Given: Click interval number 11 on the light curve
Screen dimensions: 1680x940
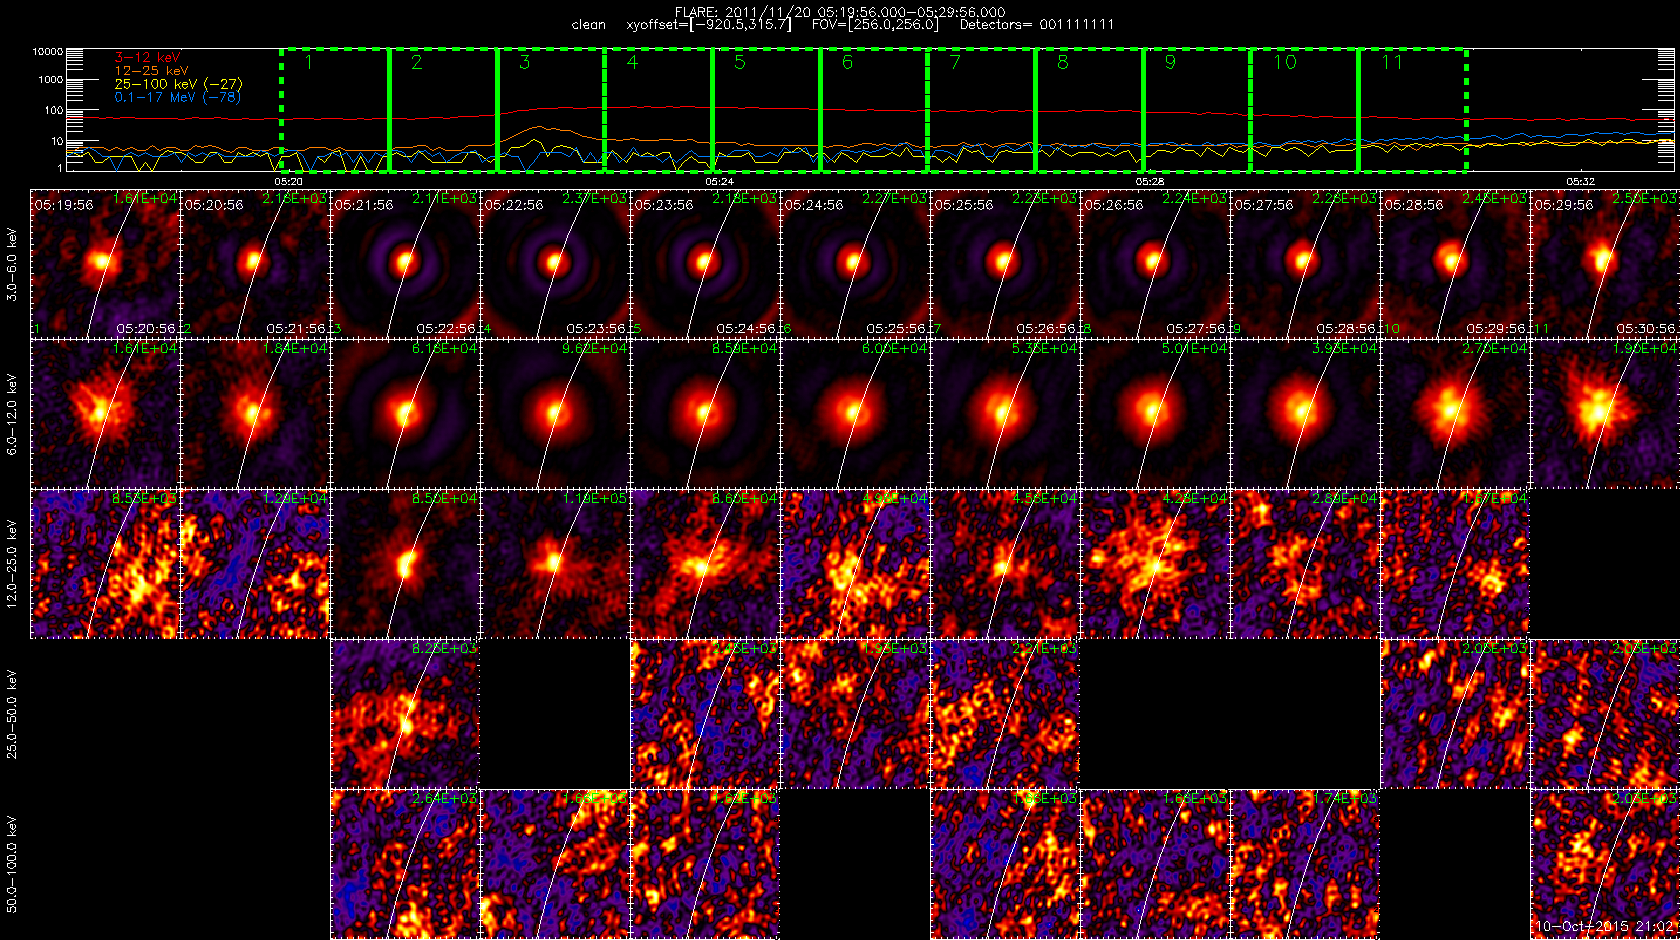Looking at the screenshot, I should [x=1392, y=62].
